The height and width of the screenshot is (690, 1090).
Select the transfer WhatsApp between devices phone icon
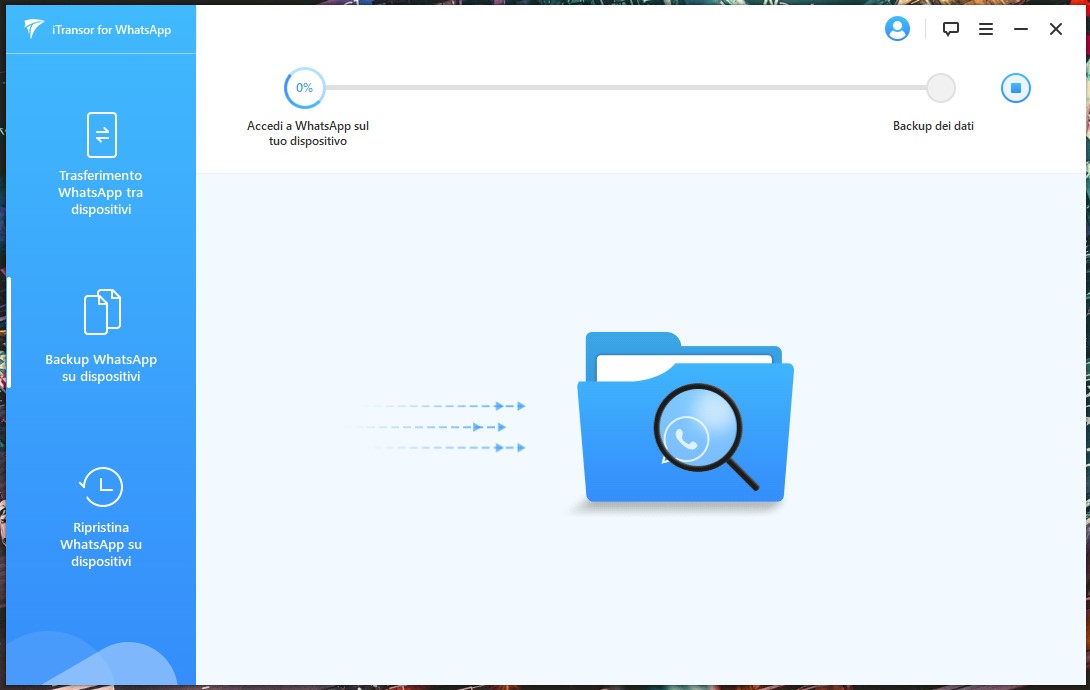point(101,135)
